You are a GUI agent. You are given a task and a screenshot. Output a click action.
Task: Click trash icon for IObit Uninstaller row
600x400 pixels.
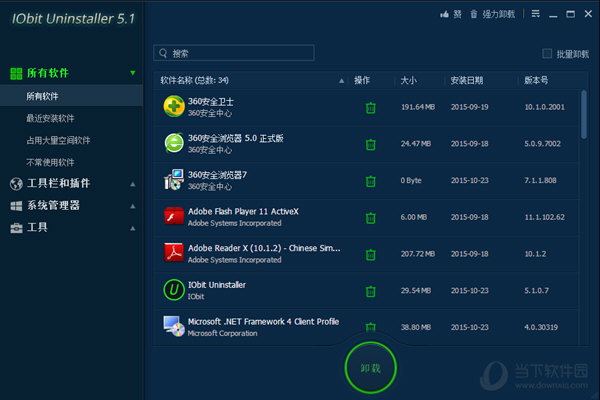click(370, 291)
